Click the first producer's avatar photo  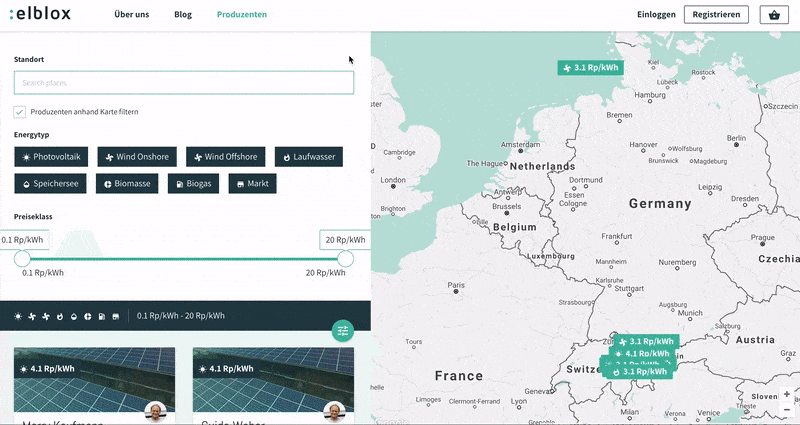point(156,412)
